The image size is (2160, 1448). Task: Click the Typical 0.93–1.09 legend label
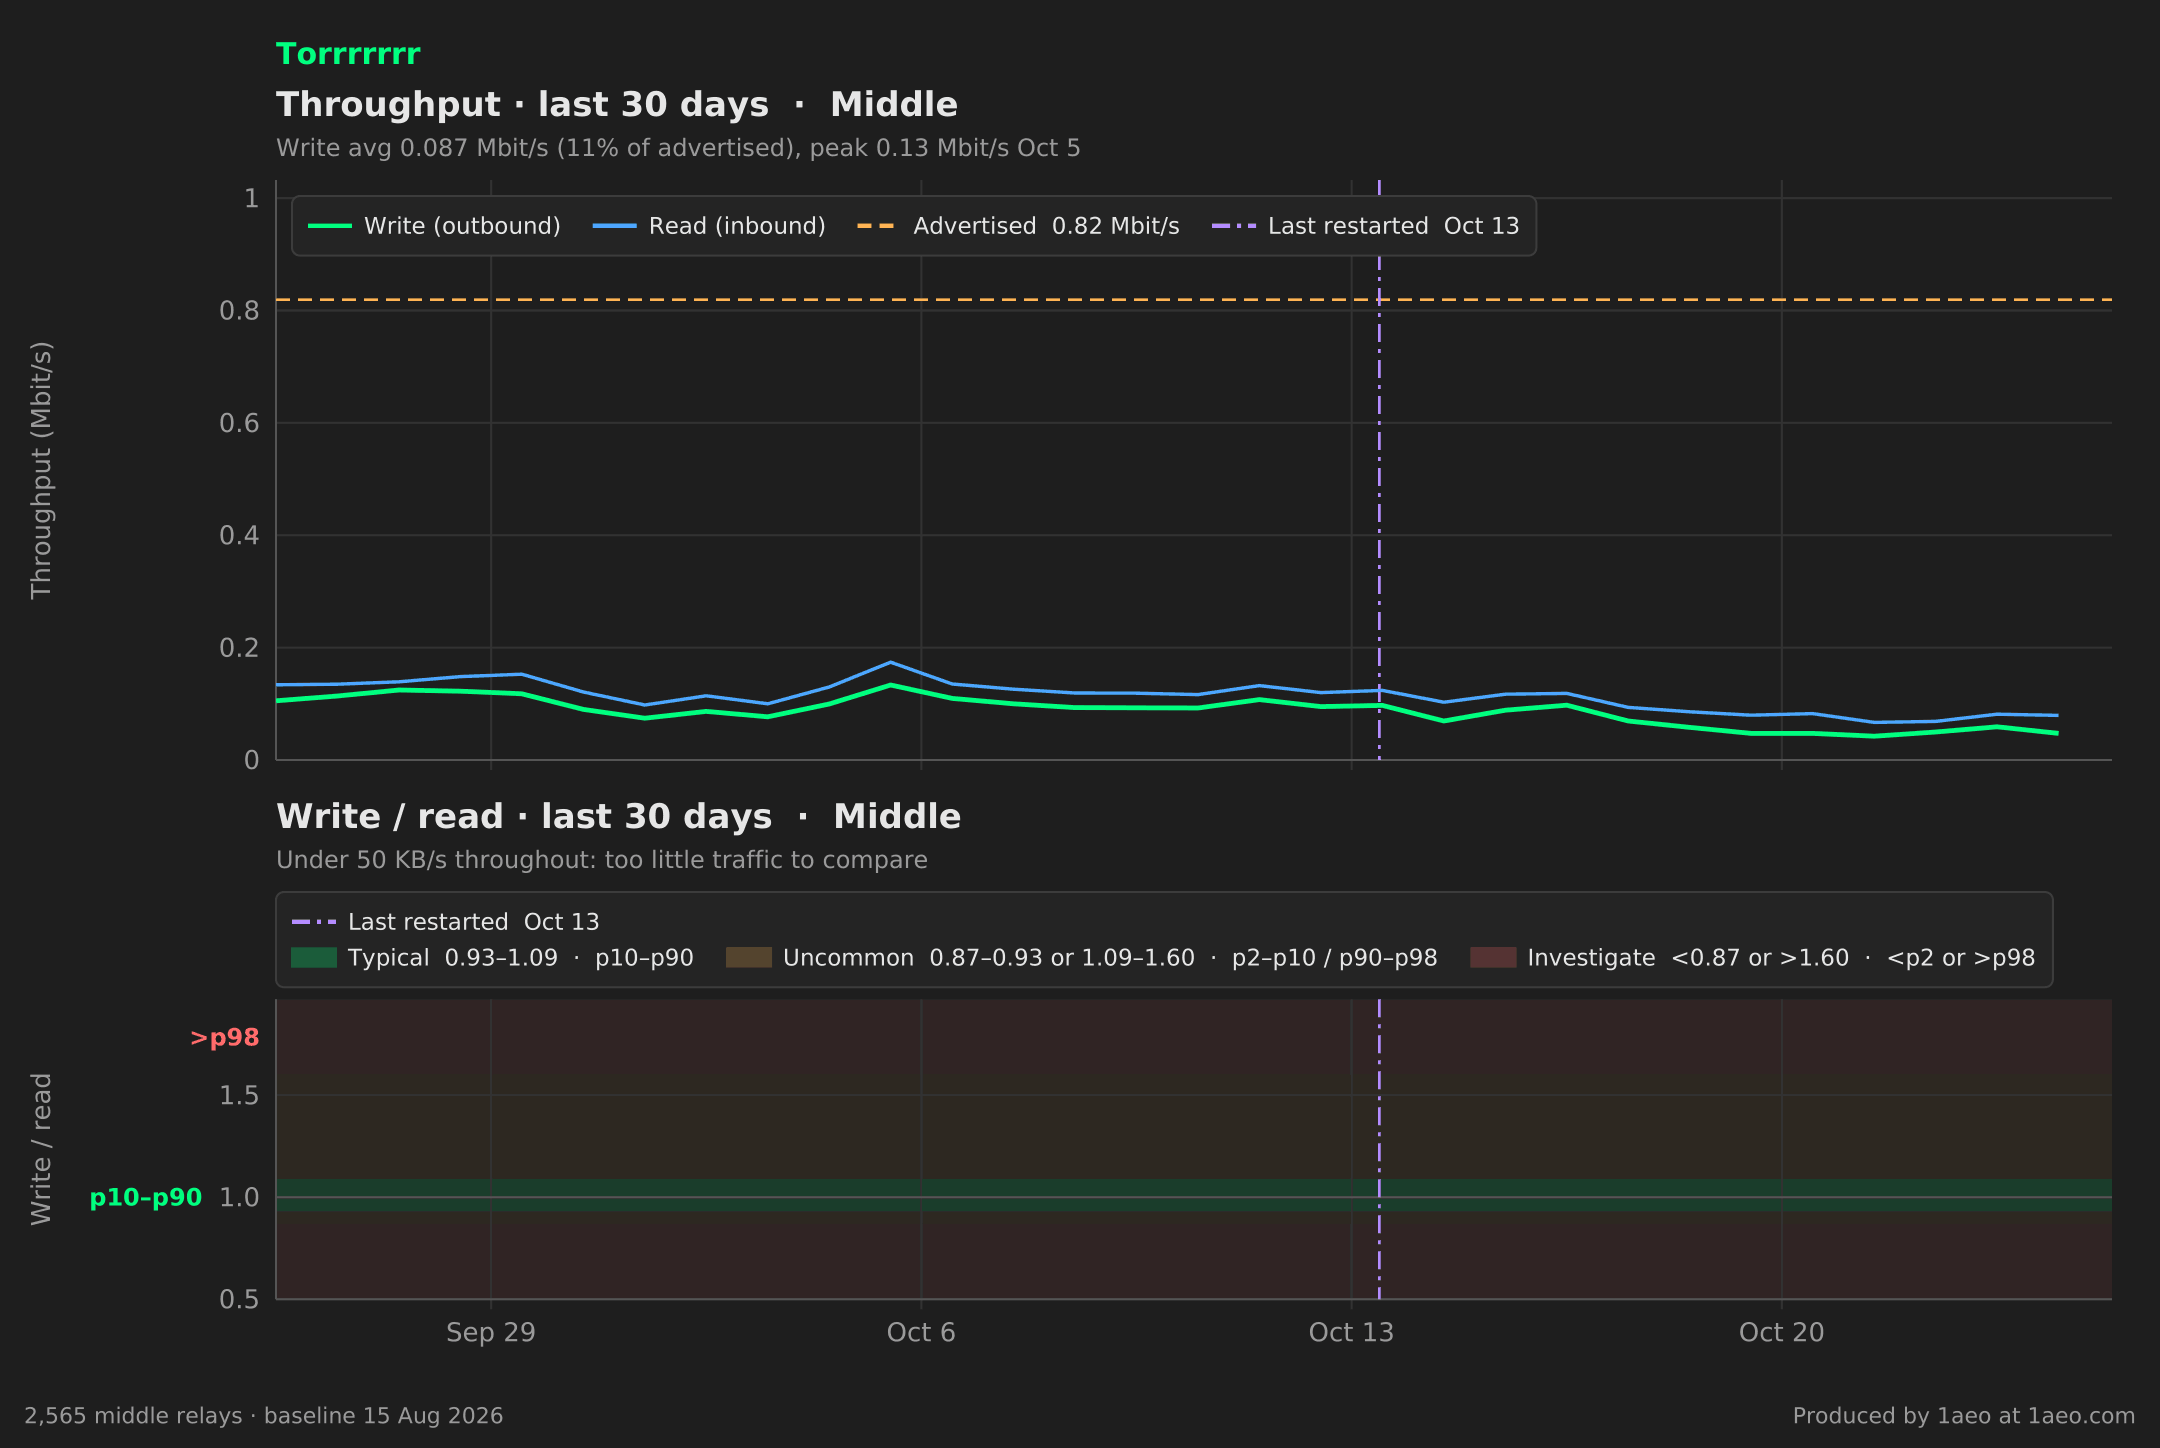[x=521, y=958]
